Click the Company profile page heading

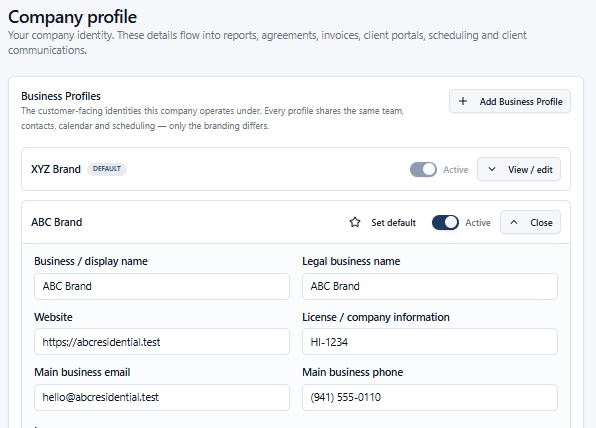click(x=72, y=17)
